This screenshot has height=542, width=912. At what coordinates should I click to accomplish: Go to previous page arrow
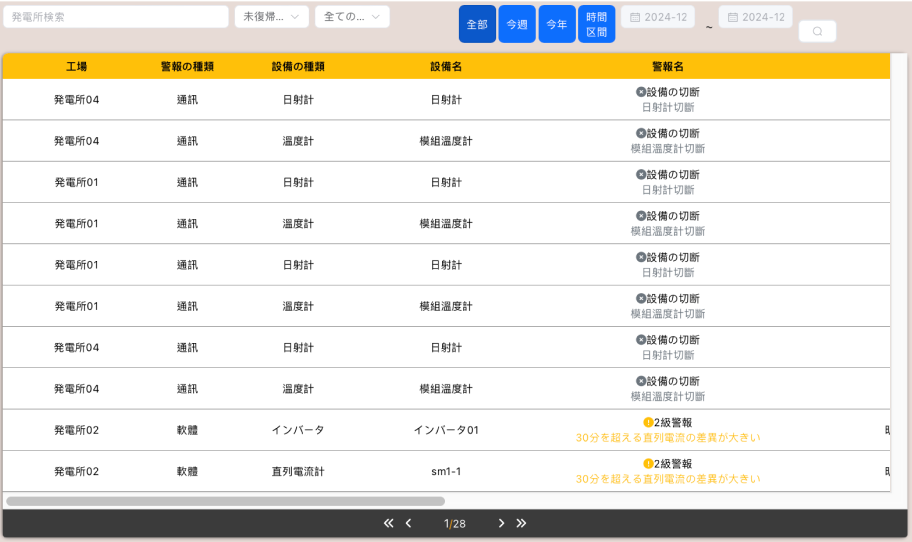(x=408, y=523)
